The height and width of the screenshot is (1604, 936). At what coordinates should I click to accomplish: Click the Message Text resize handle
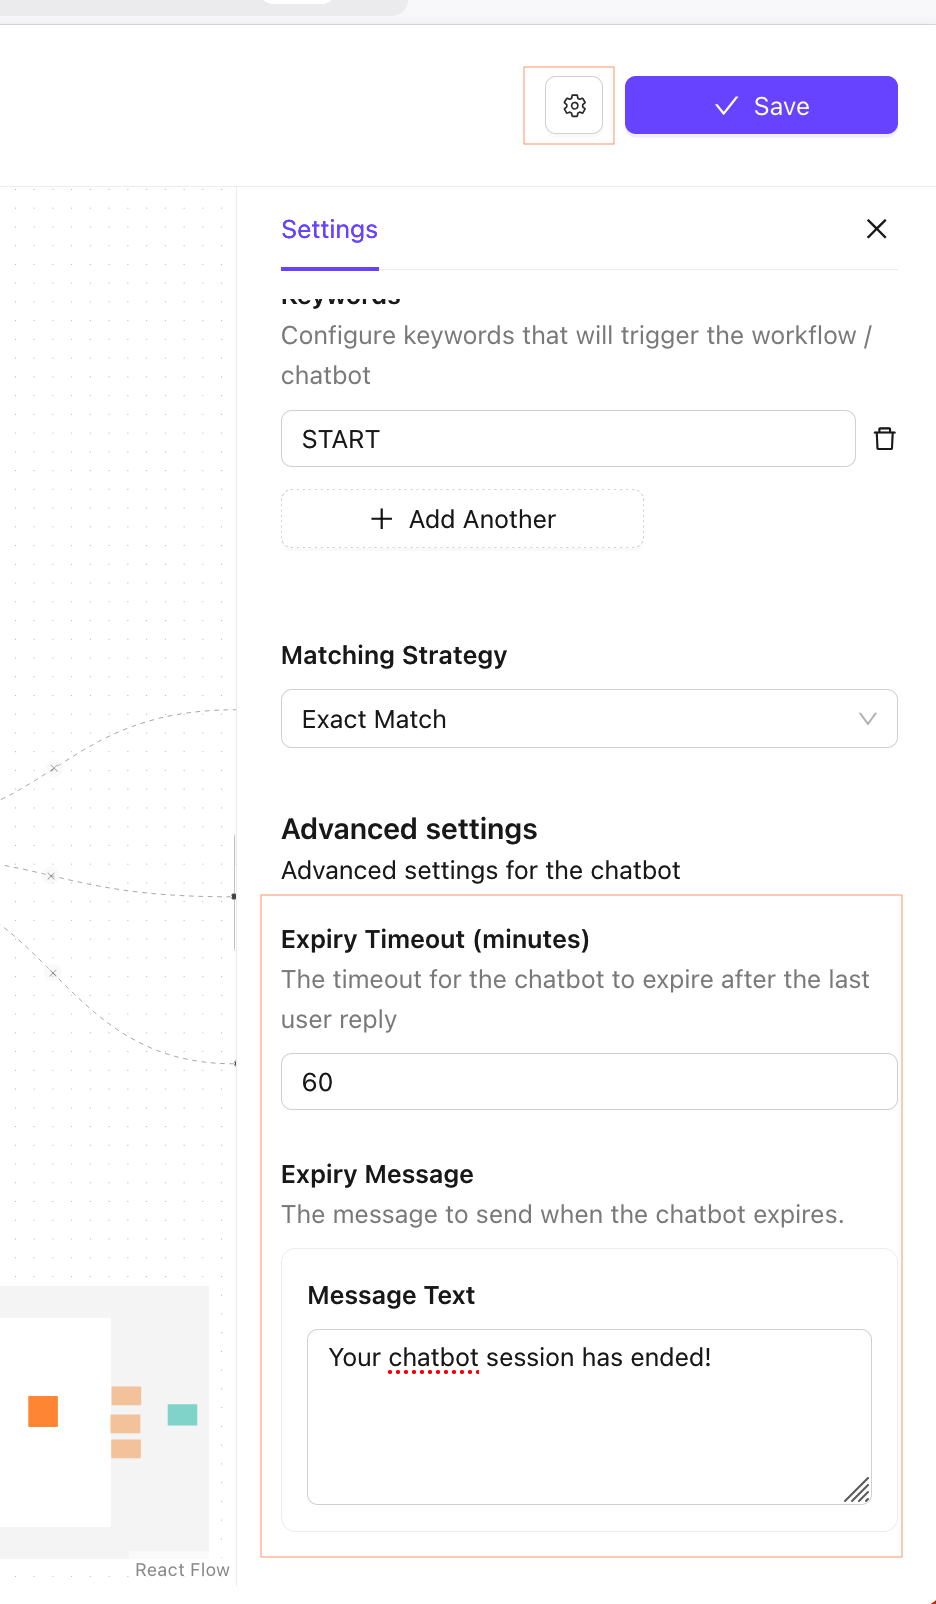[x=857, y=1490]
